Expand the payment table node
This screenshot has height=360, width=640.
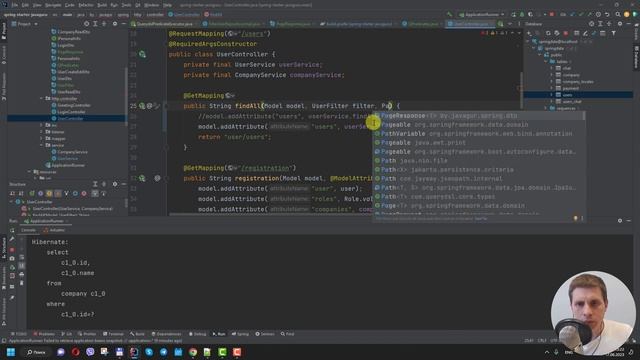coord(552,88)
